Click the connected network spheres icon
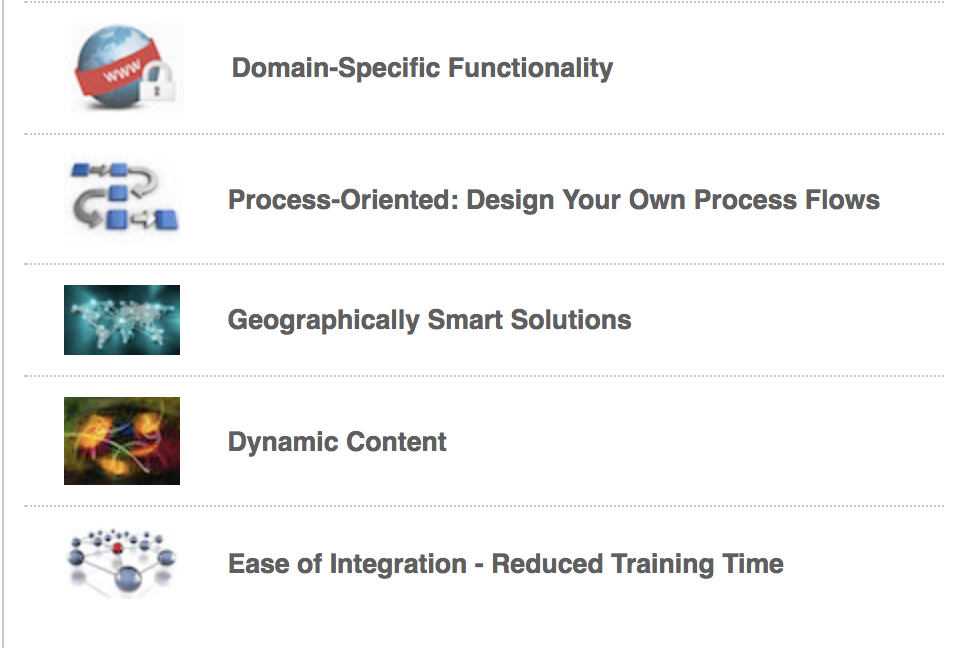The image size is (968, 648). [x=122, y=563]
